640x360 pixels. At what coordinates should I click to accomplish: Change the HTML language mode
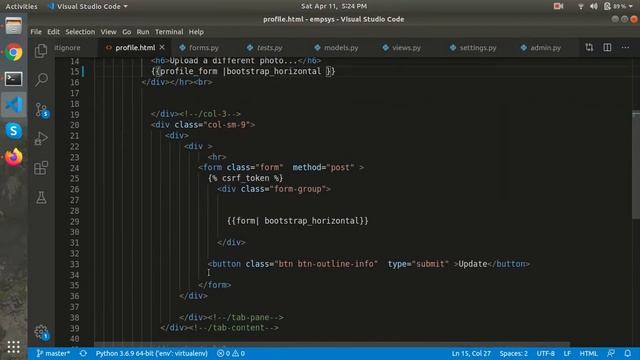tap(588, 353)
